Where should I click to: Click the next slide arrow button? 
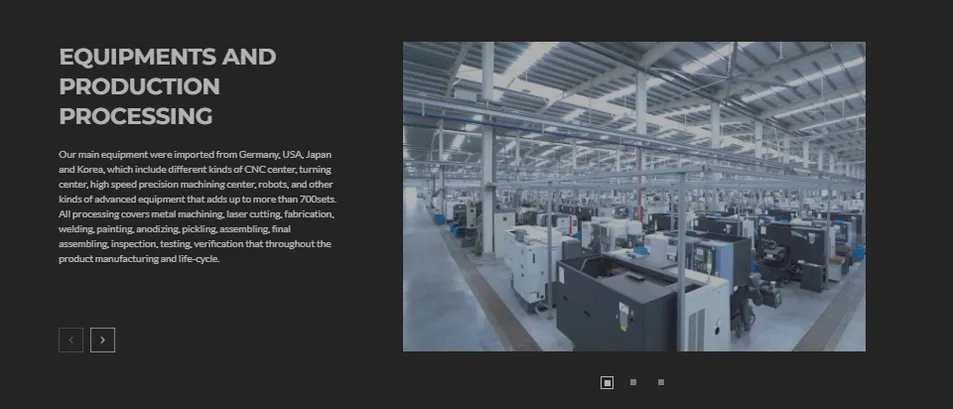coord(102,340)
